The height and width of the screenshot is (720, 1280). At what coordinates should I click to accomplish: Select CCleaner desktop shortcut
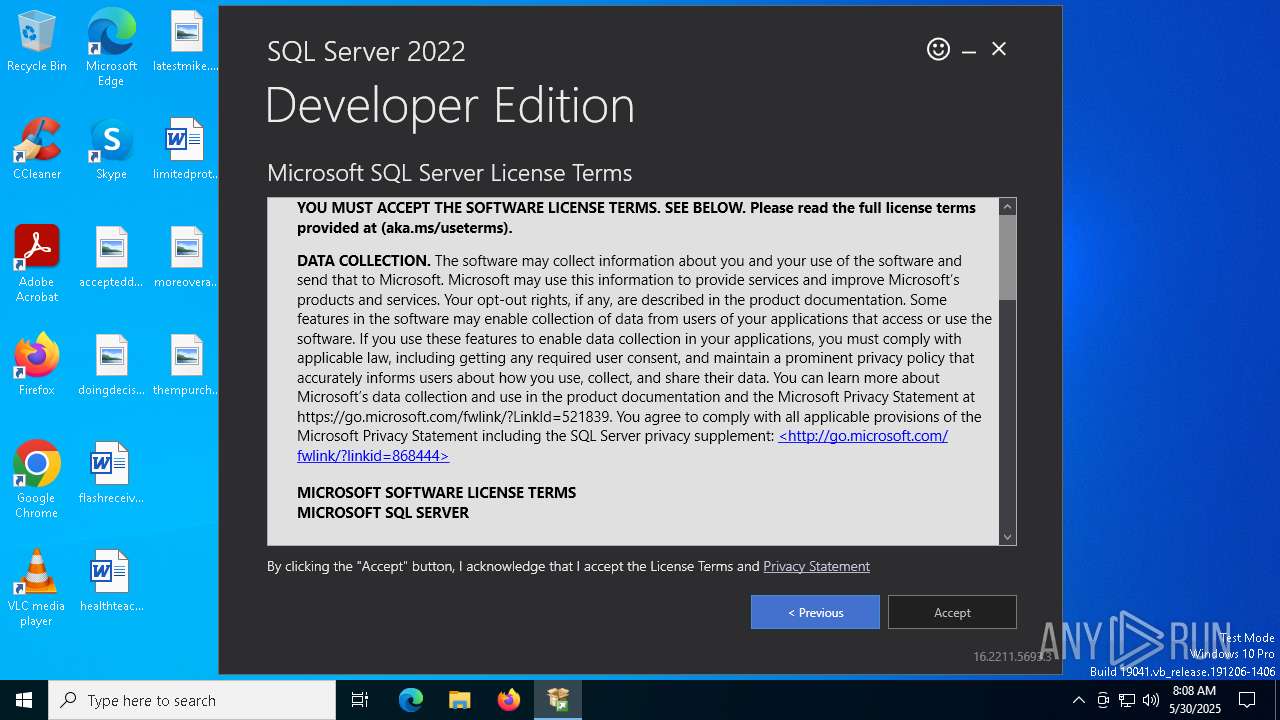37,150
